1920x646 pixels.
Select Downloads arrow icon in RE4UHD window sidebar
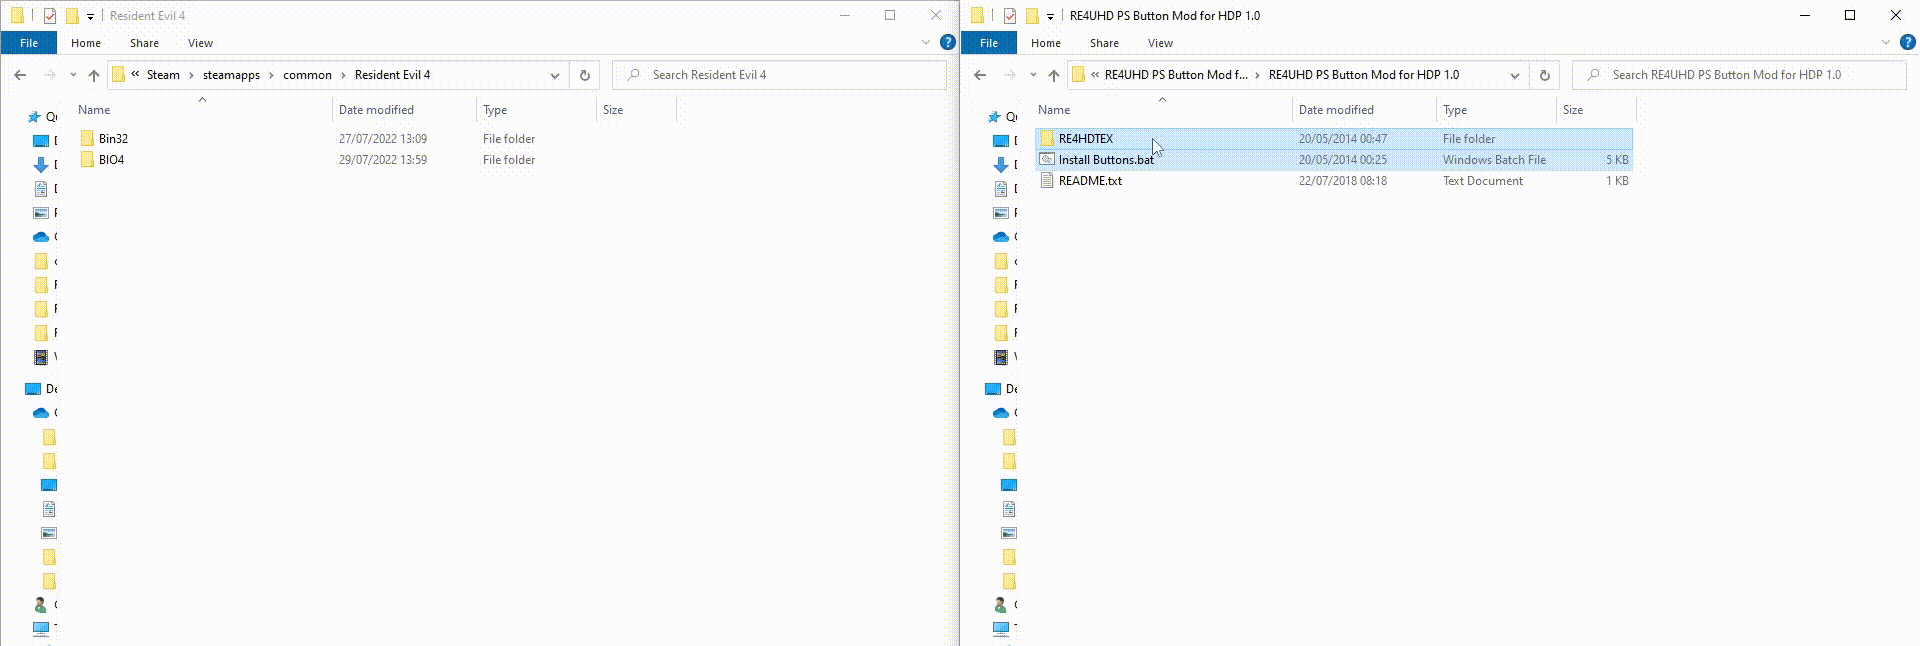(1001, 165)
